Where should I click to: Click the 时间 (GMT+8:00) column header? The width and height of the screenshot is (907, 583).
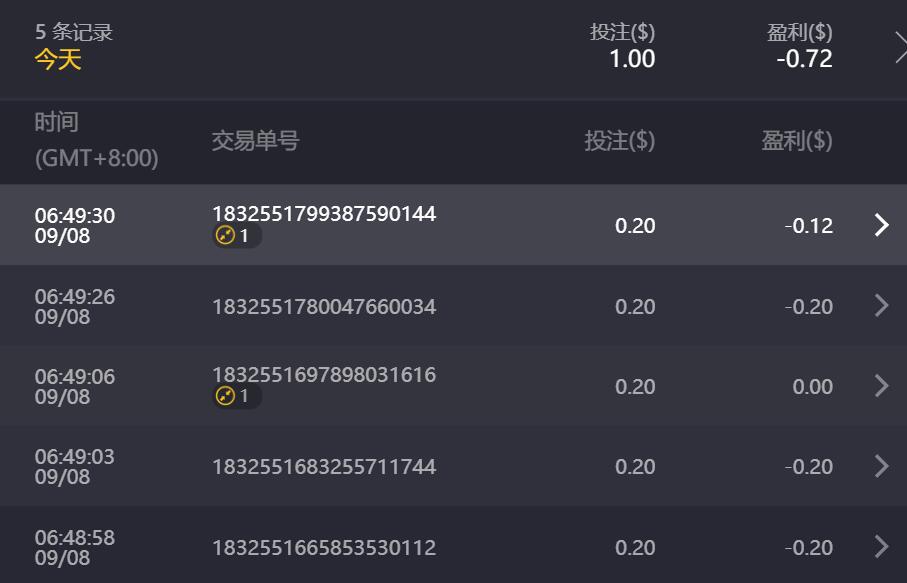click(x=96, y=141)
